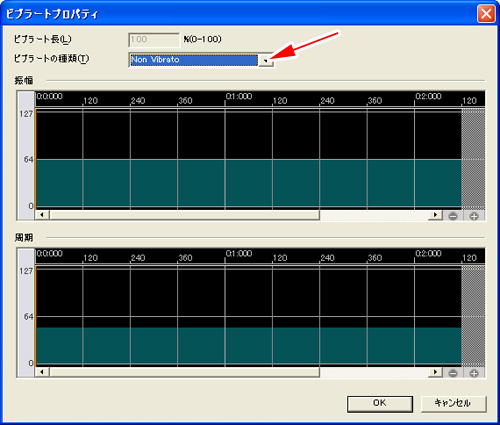Click left scroll arrow of period graph

pos(42,372)
